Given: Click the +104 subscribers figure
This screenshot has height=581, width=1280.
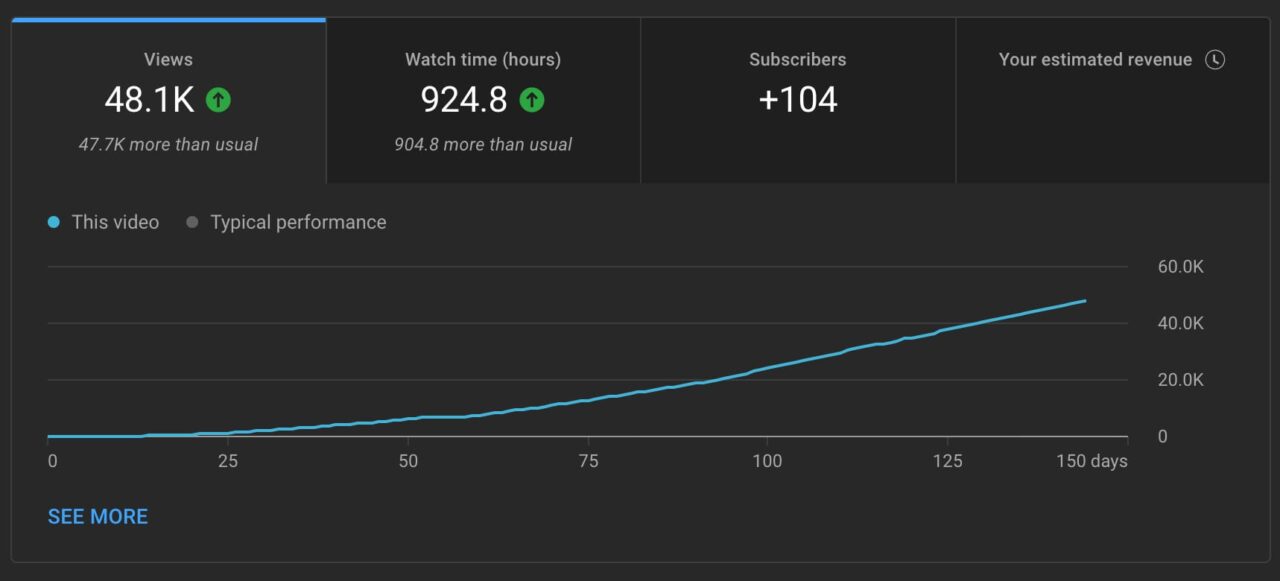Looking at the screenshot, I should pos(797,99).
